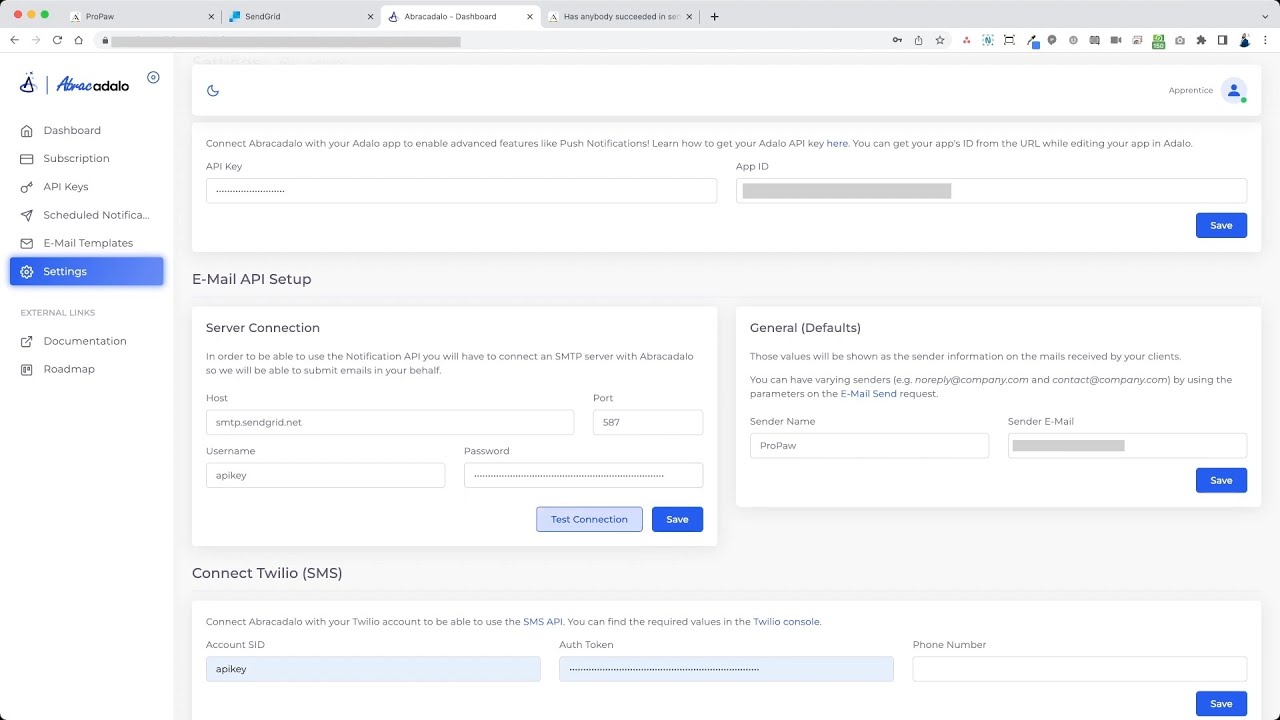1280x720 pixels.
Task: Open the SMS API link
Action: click(543, 621)
